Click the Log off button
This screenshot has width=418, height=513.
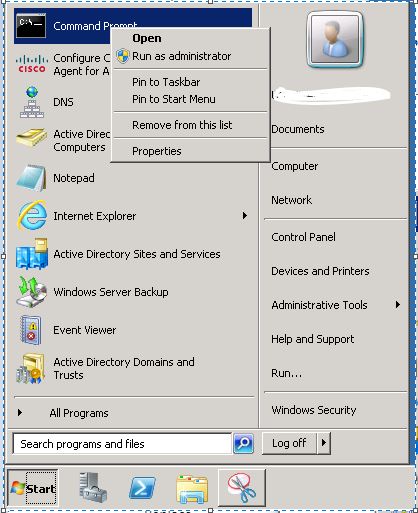(x=289, y=443)
